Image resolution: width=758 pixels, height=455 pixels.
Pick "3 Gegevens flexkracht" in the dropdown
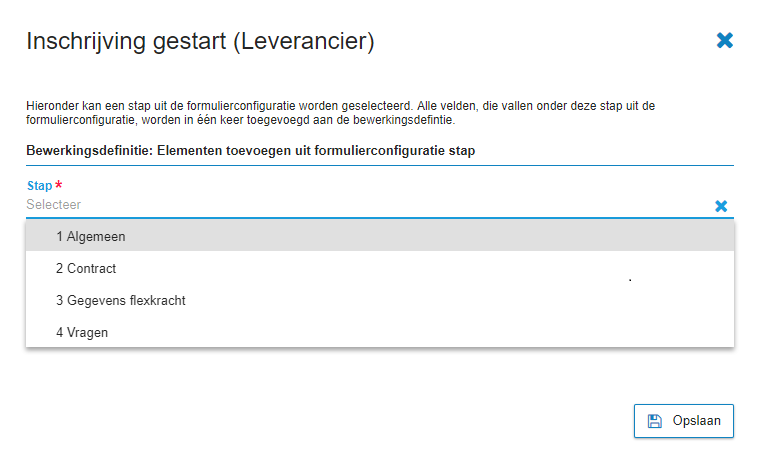pos(380,300)
